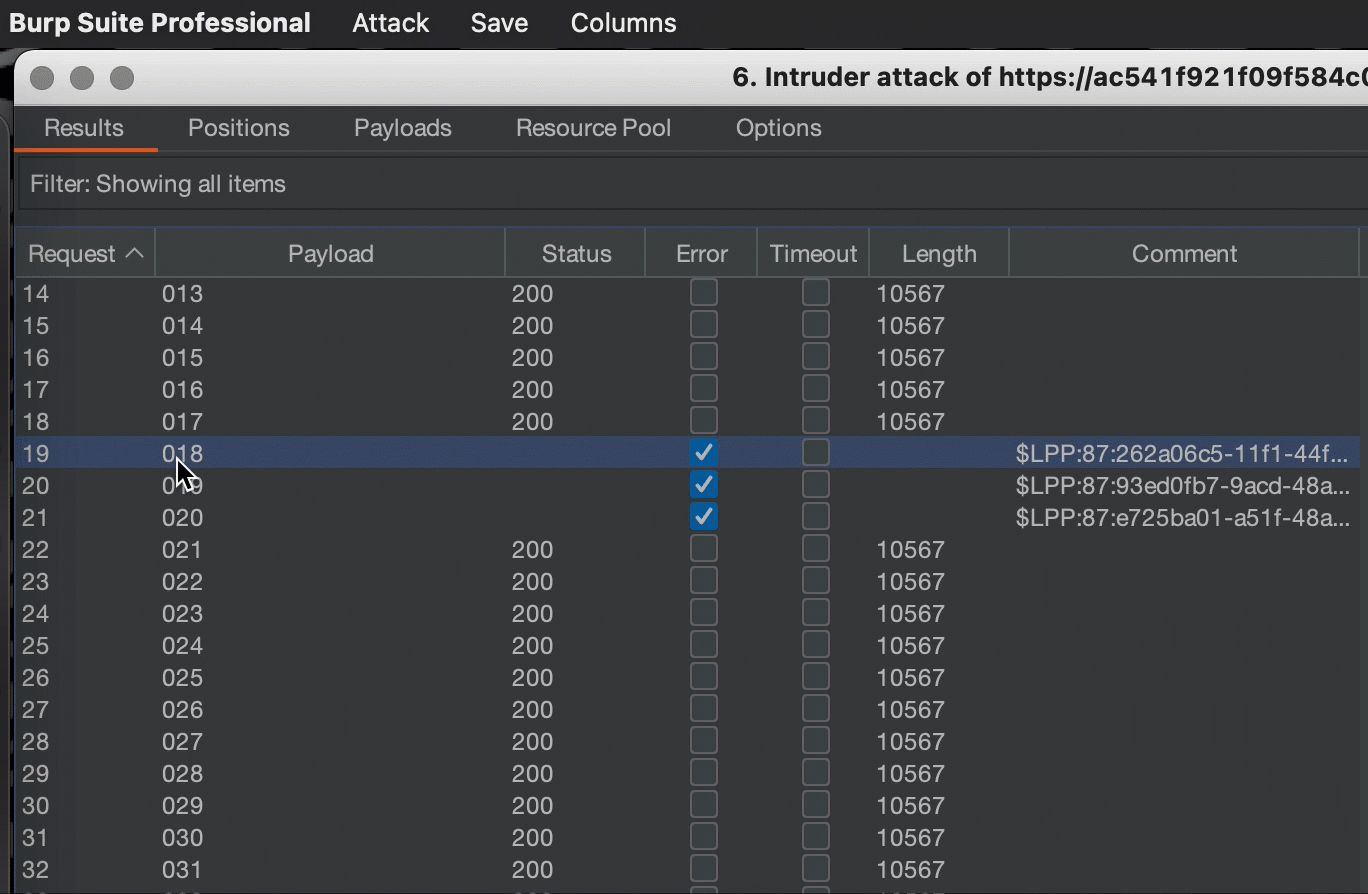Select payload 021 cell
Screen dimensions: 1368x894
[182, 550]
